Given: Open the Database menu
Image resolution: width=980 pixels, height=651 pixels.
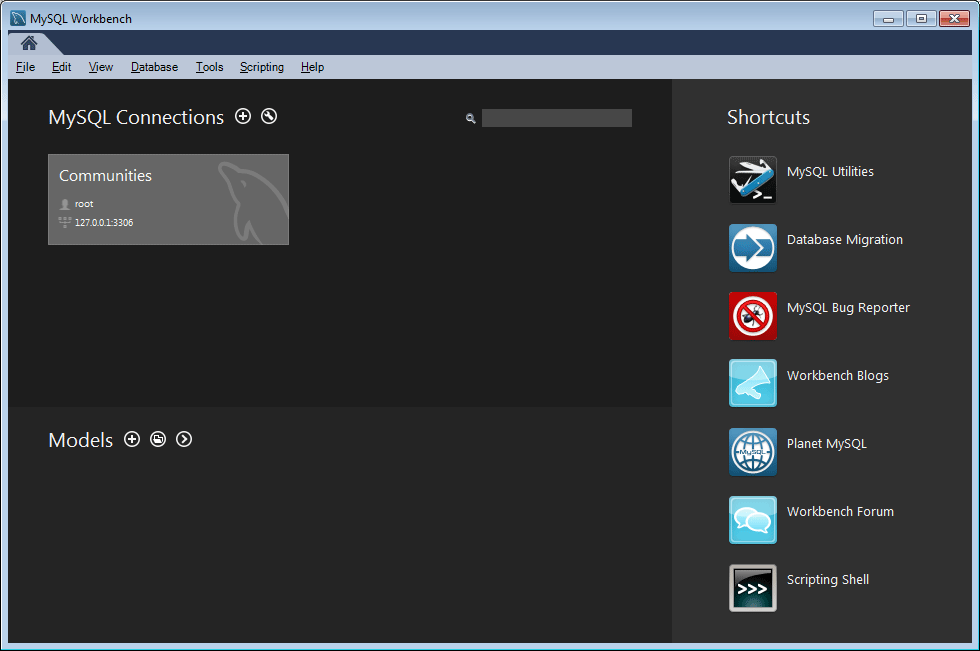Looking at the screenshot, I should (x=154, y=67).
